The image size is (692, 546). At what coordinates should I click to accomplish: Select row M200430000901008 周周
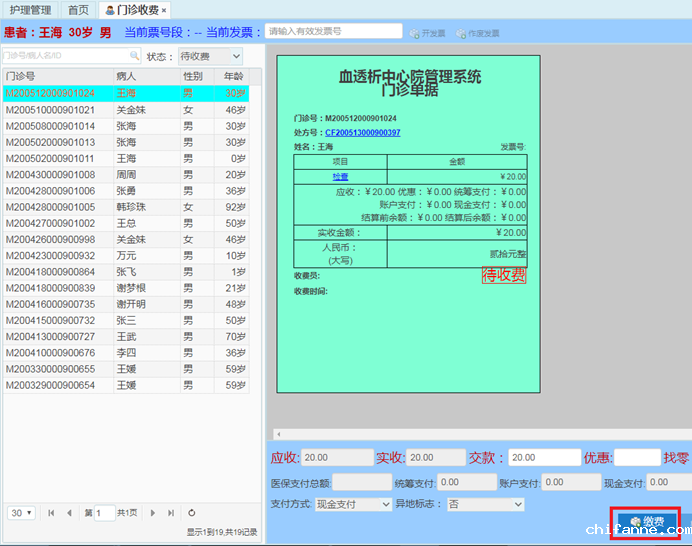pos(126,175)
